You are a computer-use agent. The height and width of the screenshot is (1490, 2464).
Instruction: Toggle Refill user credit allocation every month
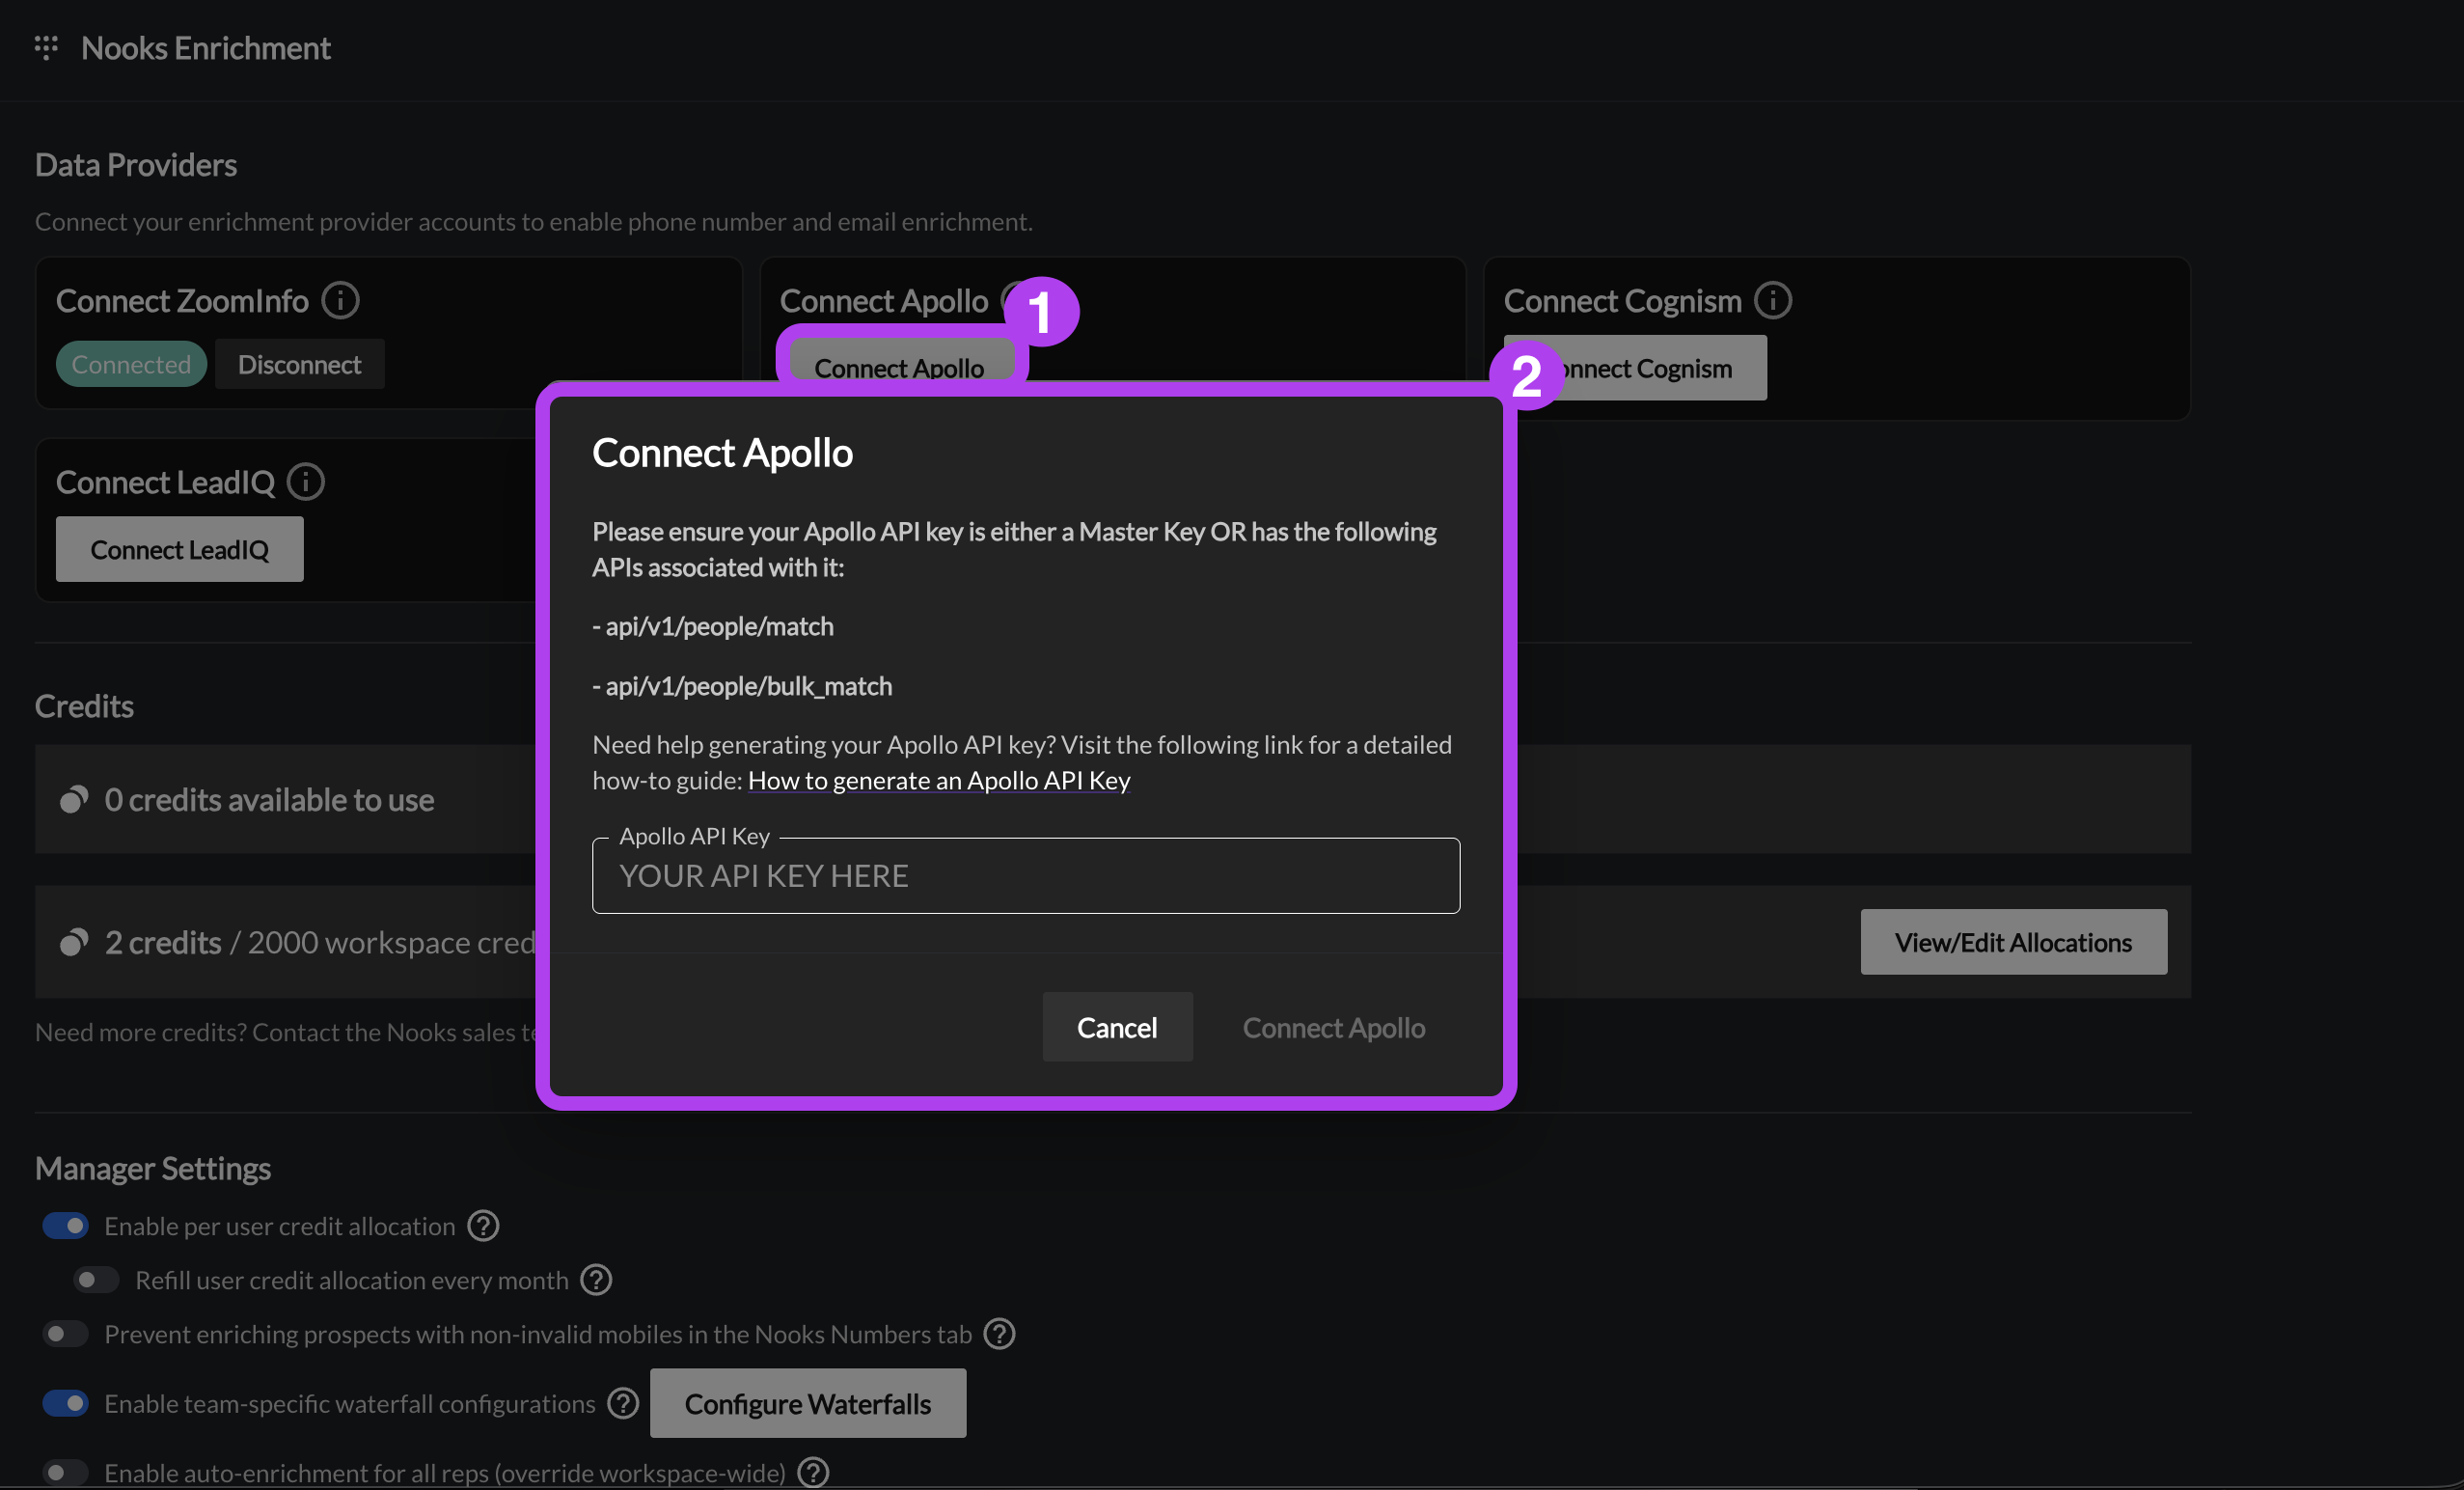(97, 1280)
